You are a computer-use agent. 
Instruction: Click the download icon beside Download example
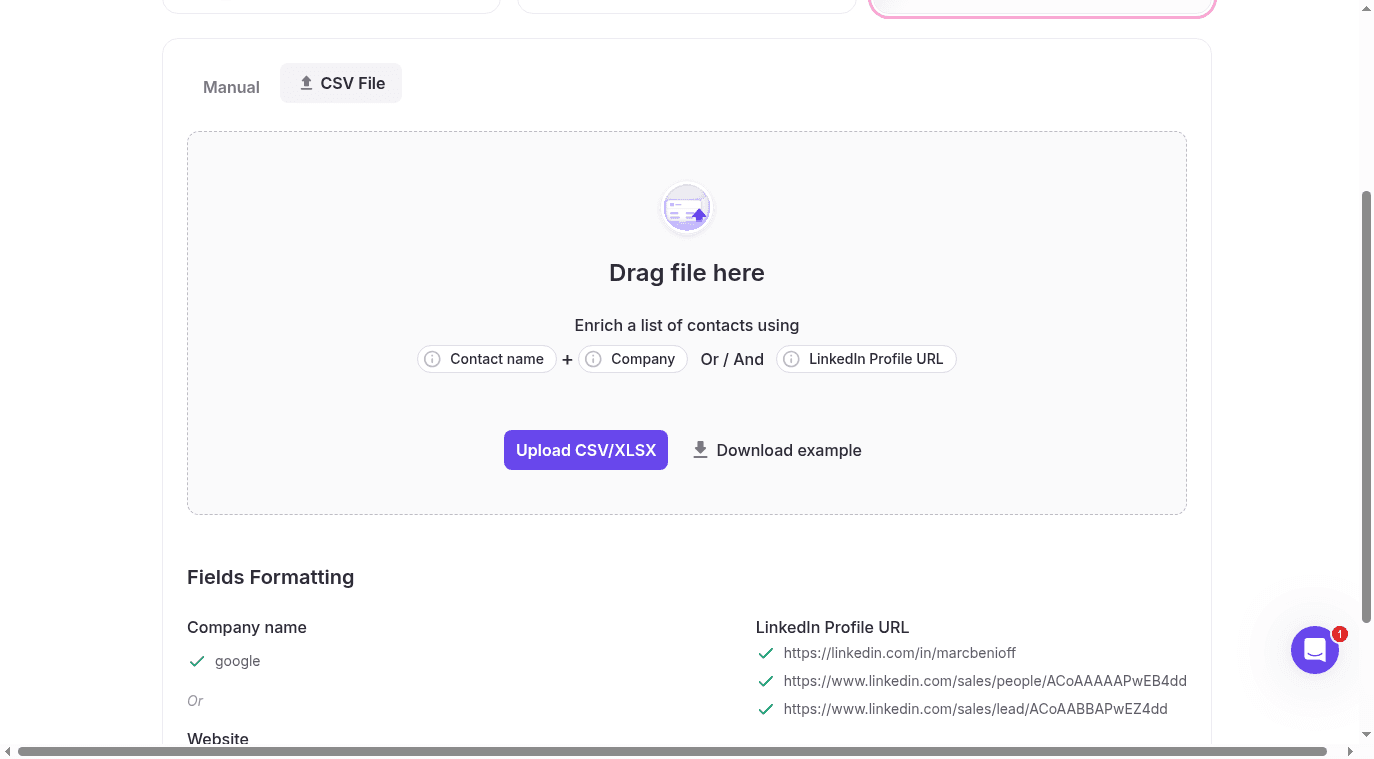click(x=701, y=450)
